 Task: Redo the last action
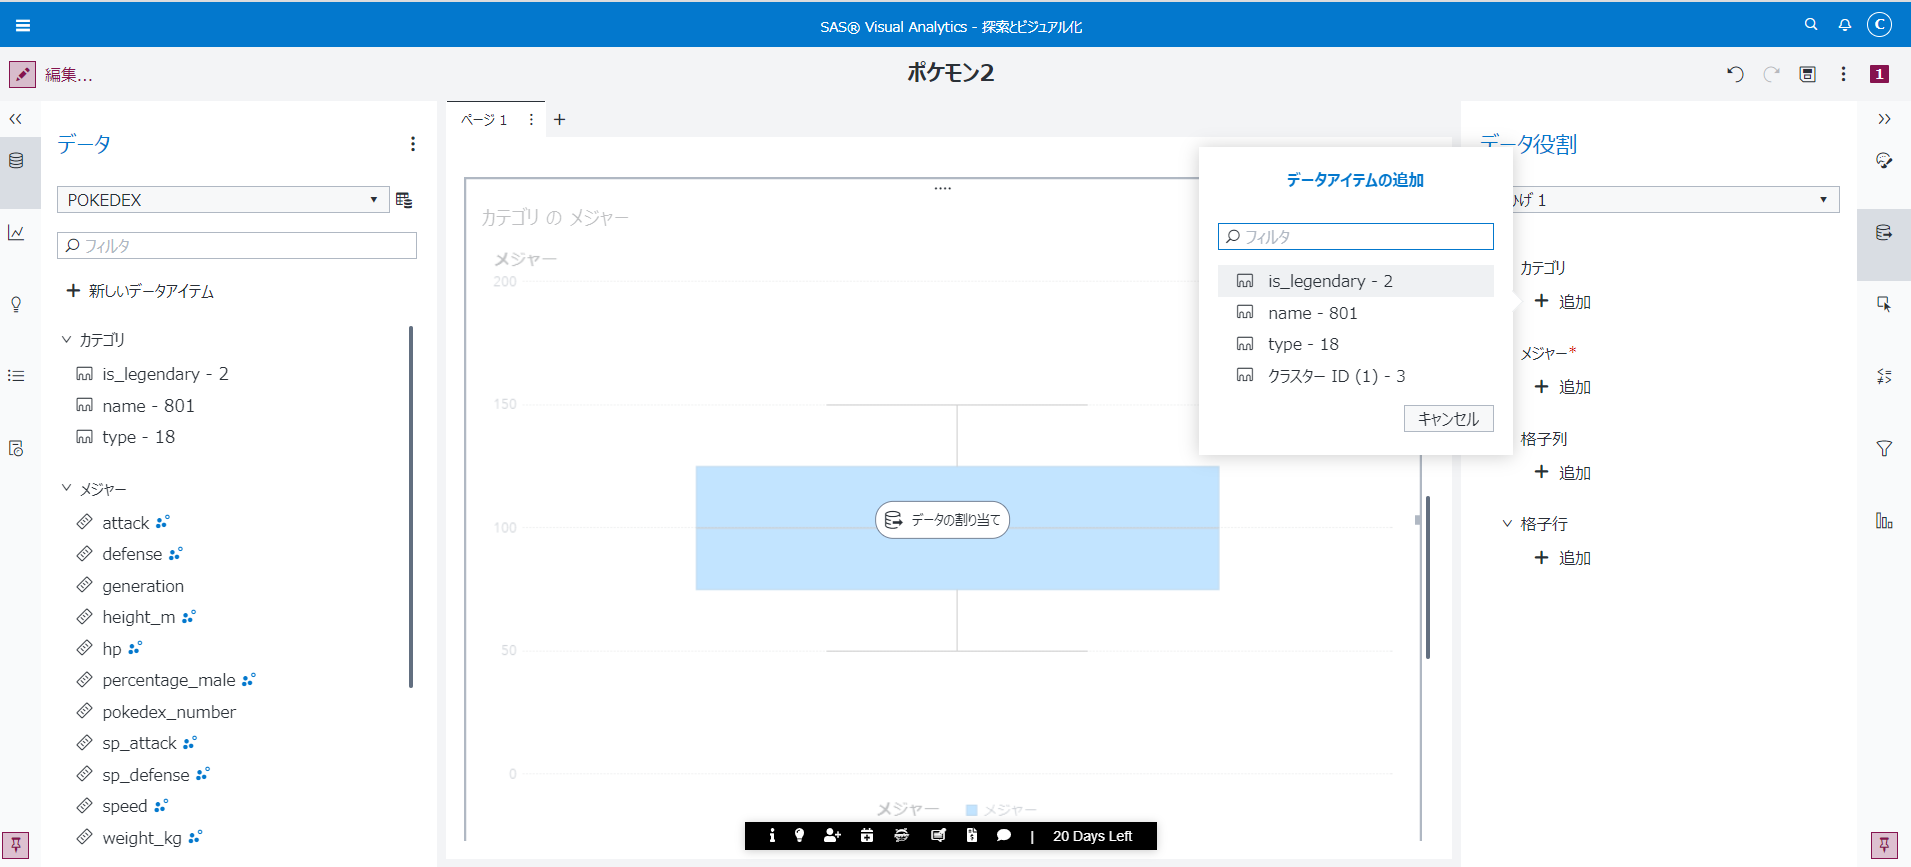(x=1771, y=74)
